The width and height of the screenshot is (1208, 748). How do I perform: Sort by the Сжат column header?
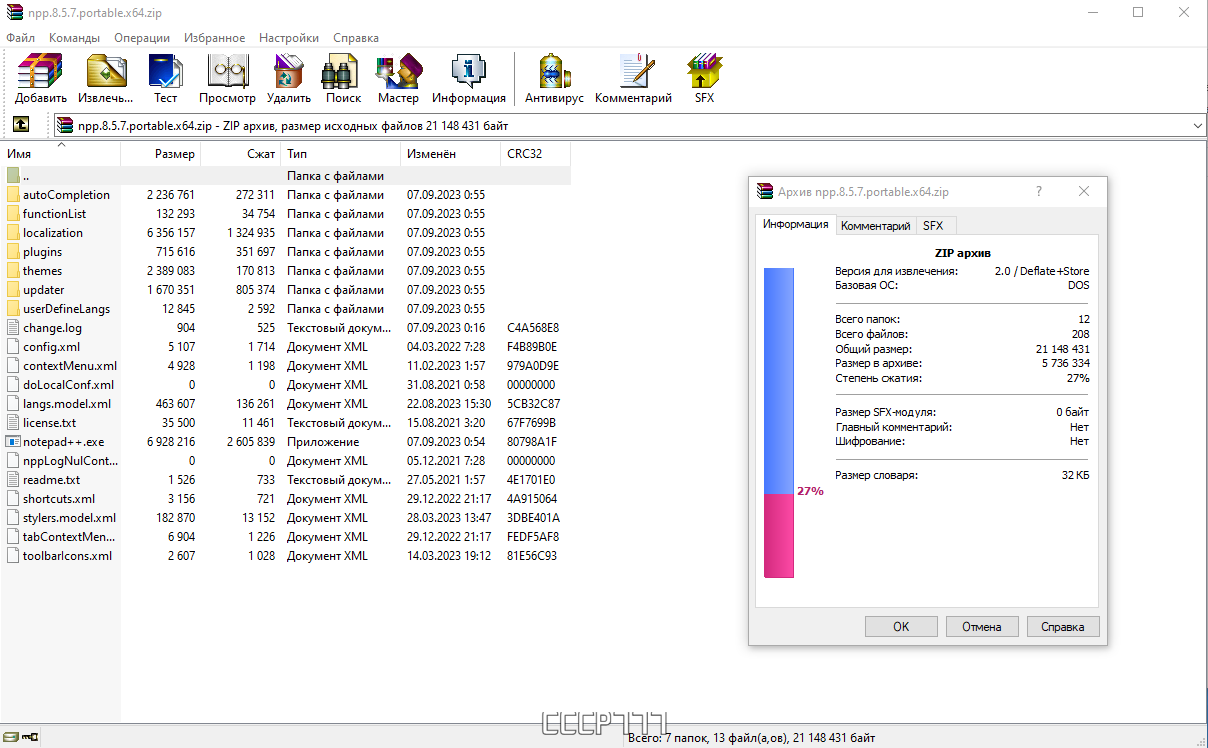240,154
